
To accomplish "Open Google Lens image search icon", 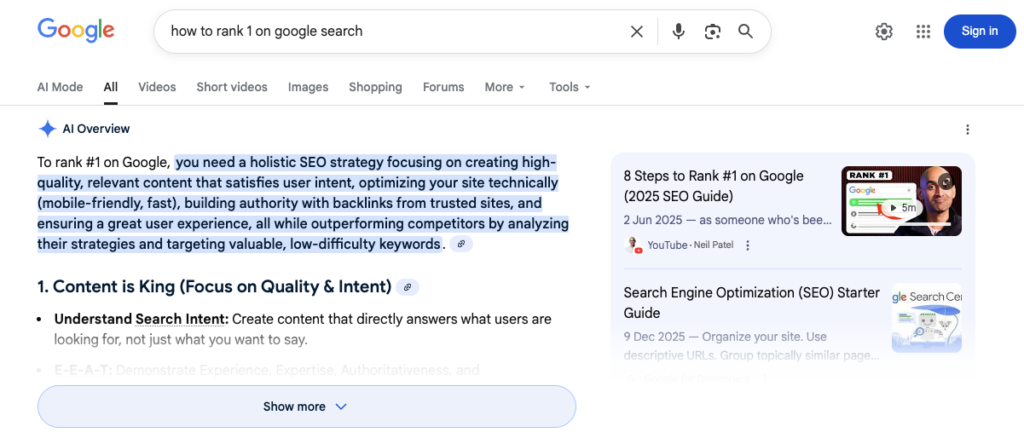I will 712,31.
